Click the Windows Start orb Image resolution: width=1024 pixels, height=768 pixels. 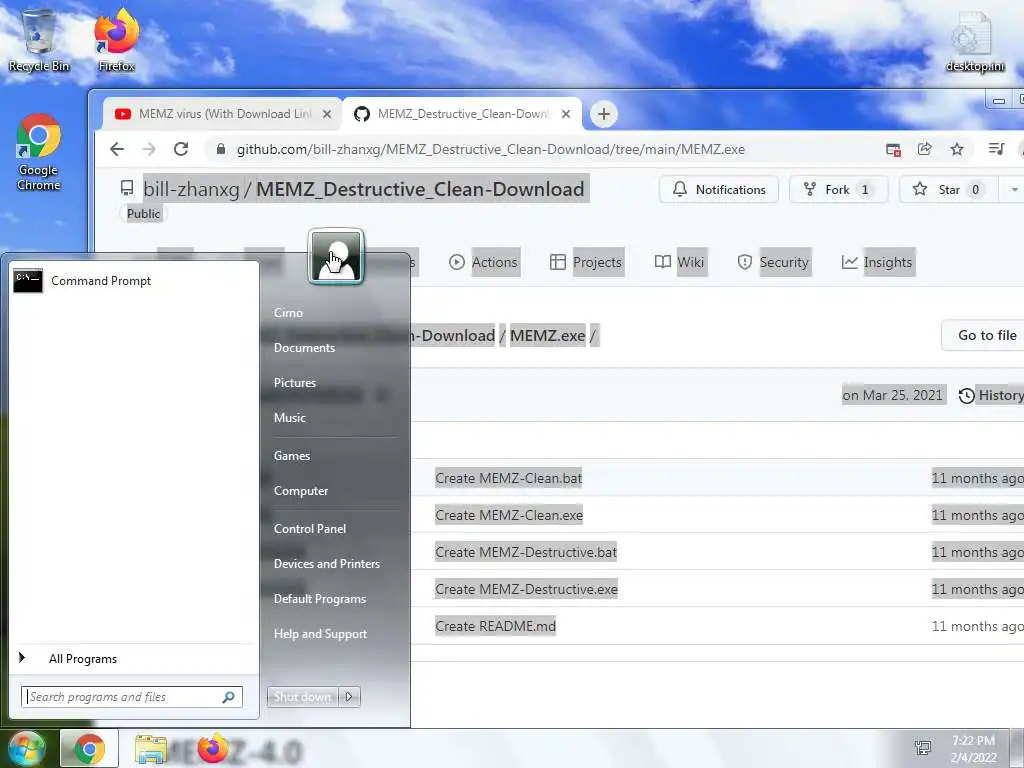coord(26,749)
